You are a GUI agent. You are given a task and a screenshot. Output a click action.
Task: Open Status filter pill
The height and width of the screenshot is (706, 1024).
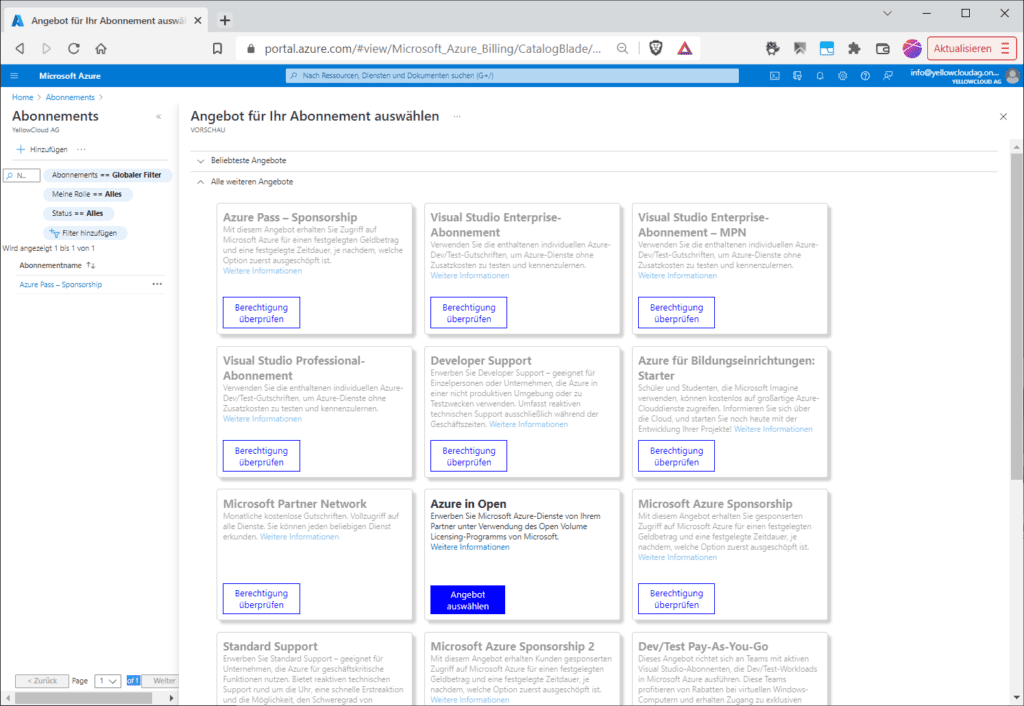tap(78, 213)
